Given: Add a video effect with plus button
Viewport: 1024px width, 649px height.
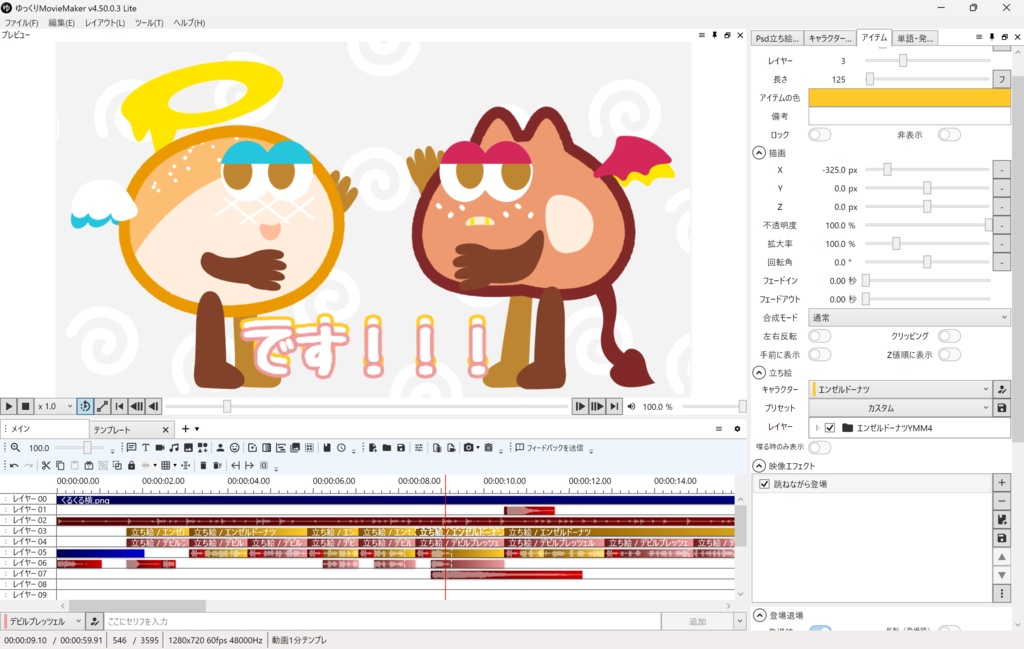Looking at the screenshot, I should [1002, 483].
